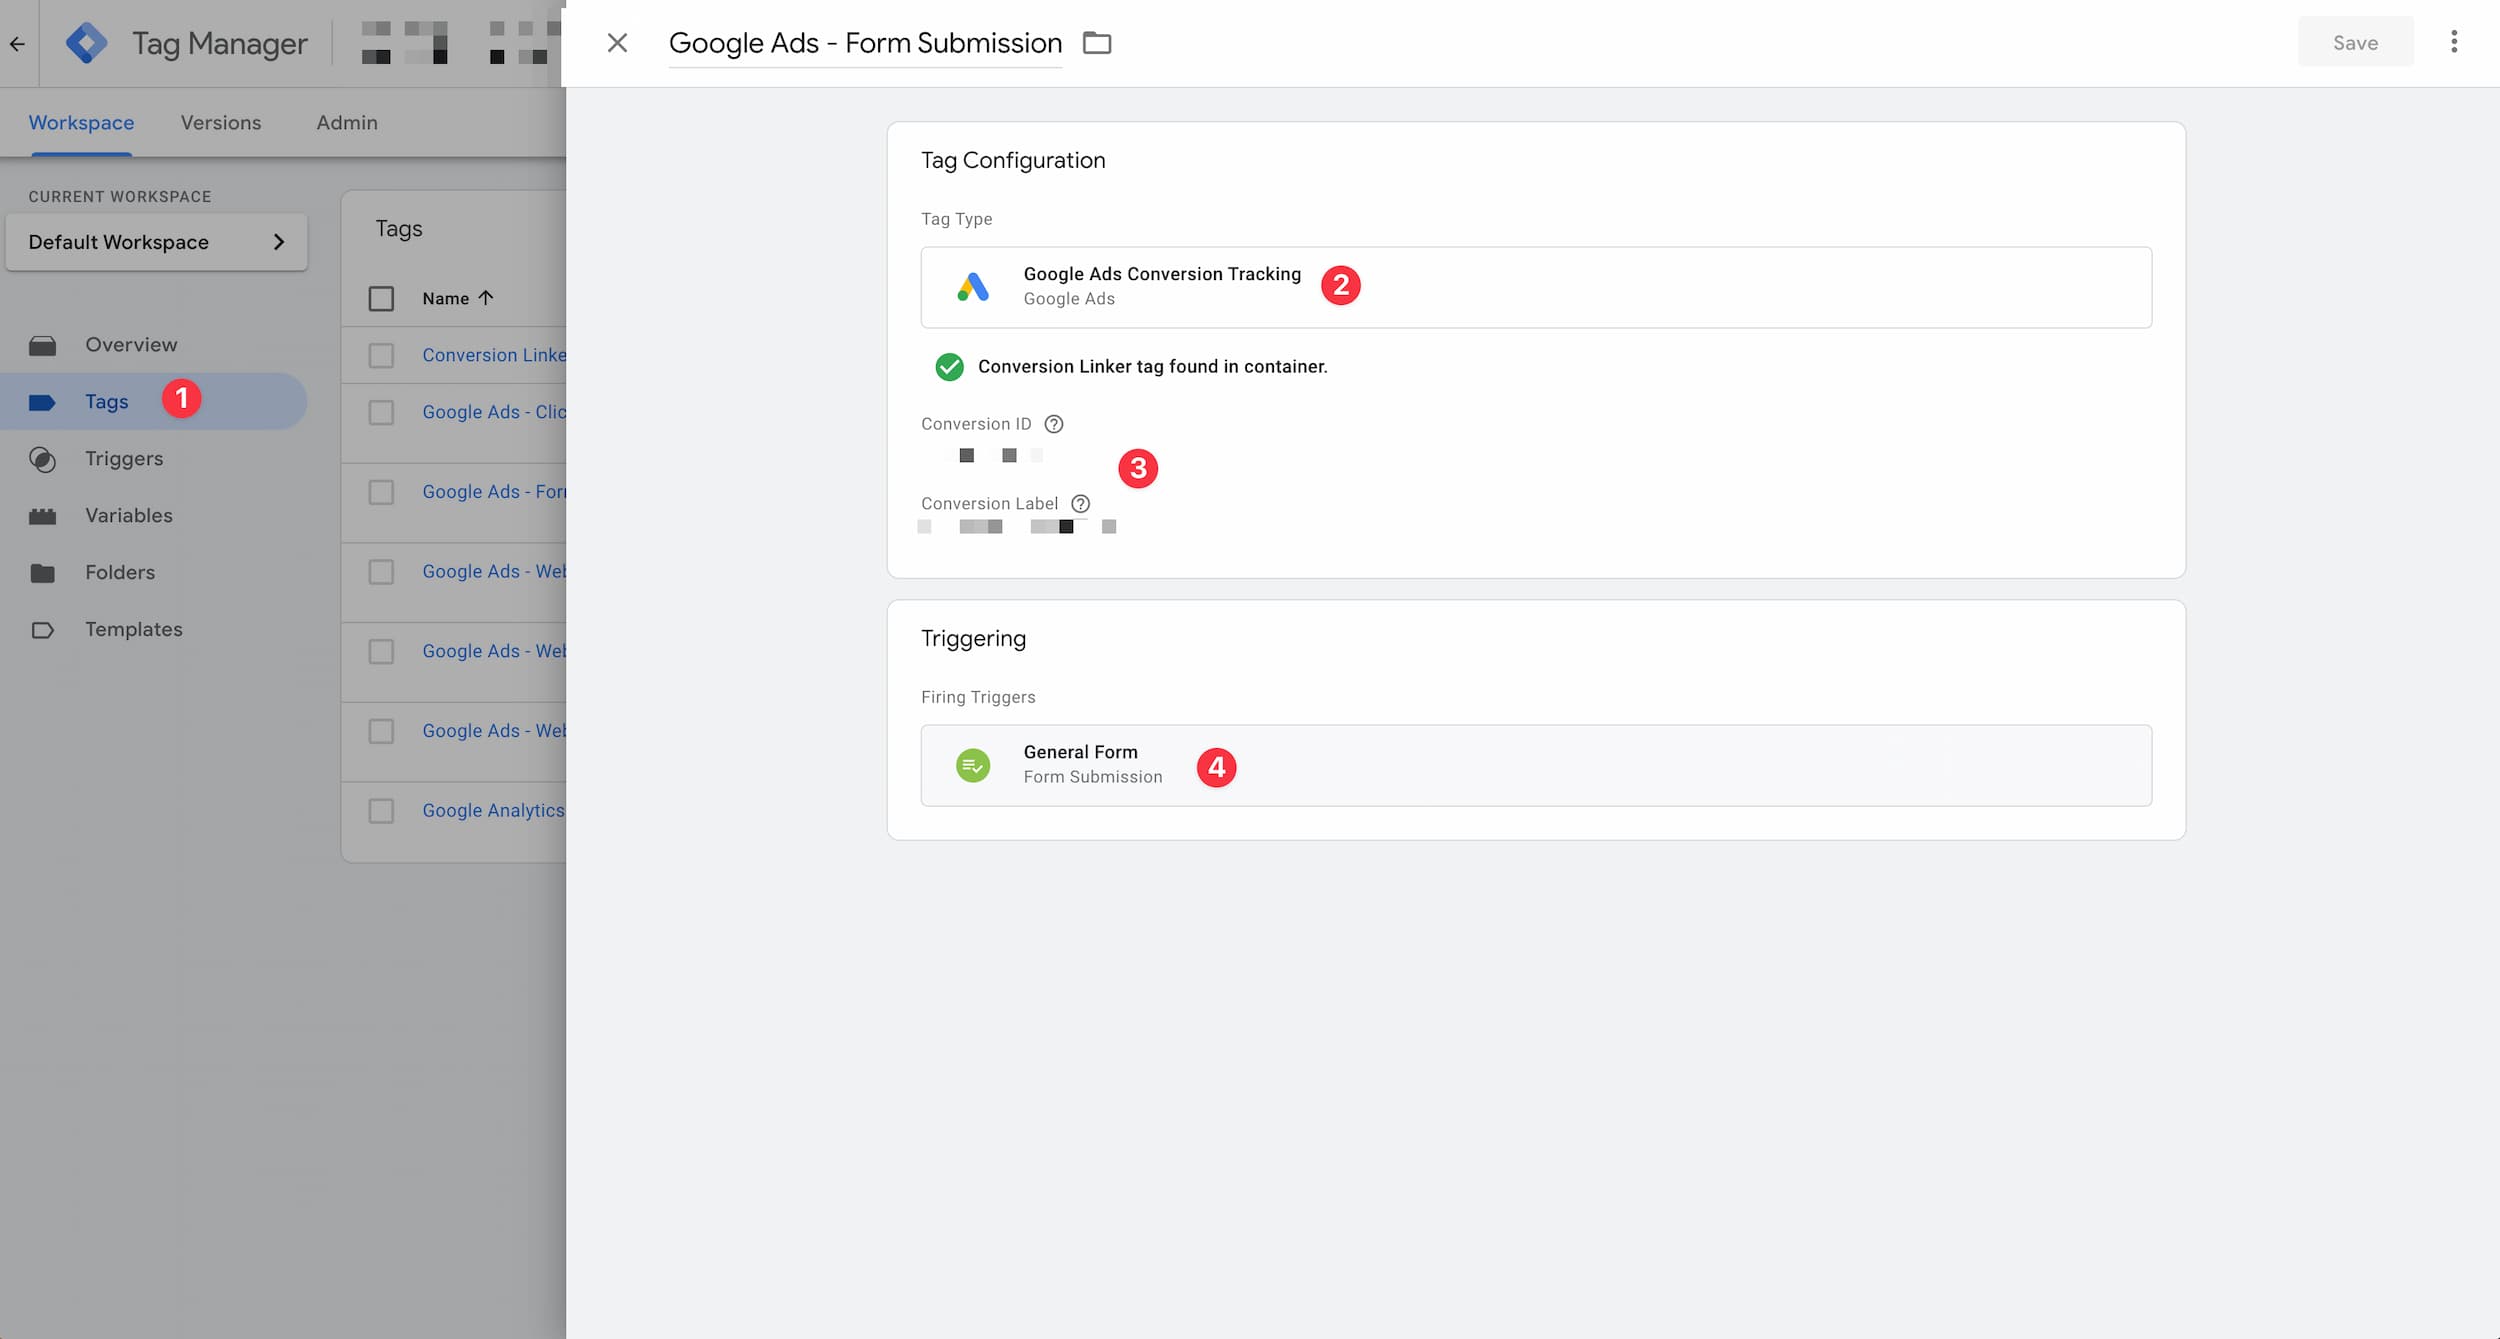Click the Conversion Label value field
The width and height of the screenshot is (2500, 1339).
click(x=1018, y=527)
